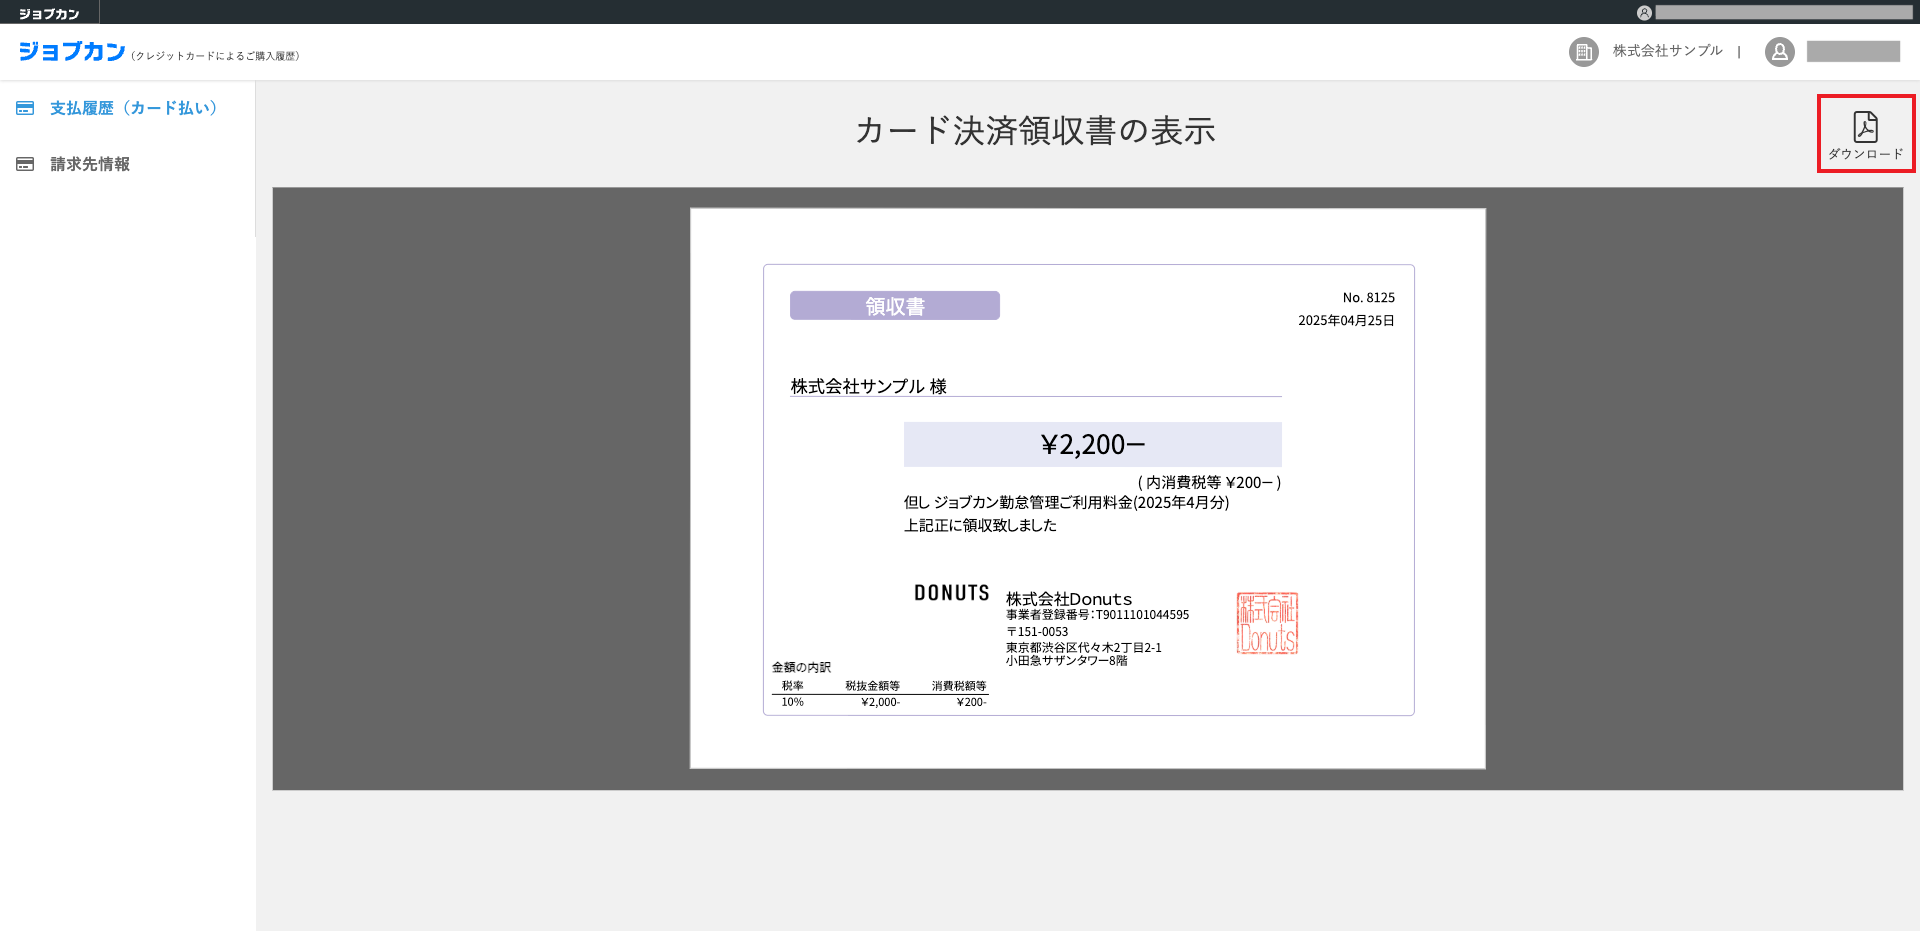Screen dimensions: 1920x931
Task: Click the blue ジョブカン logo
Action: [x=72, y=52]
